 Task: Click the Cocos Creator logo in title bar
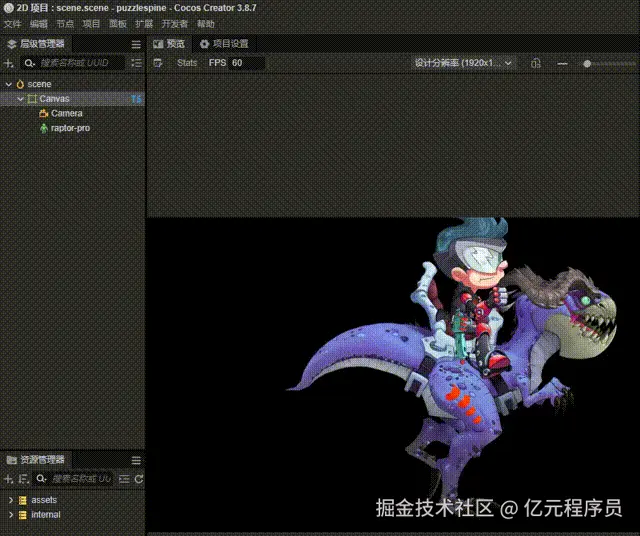tap(8, 8)
